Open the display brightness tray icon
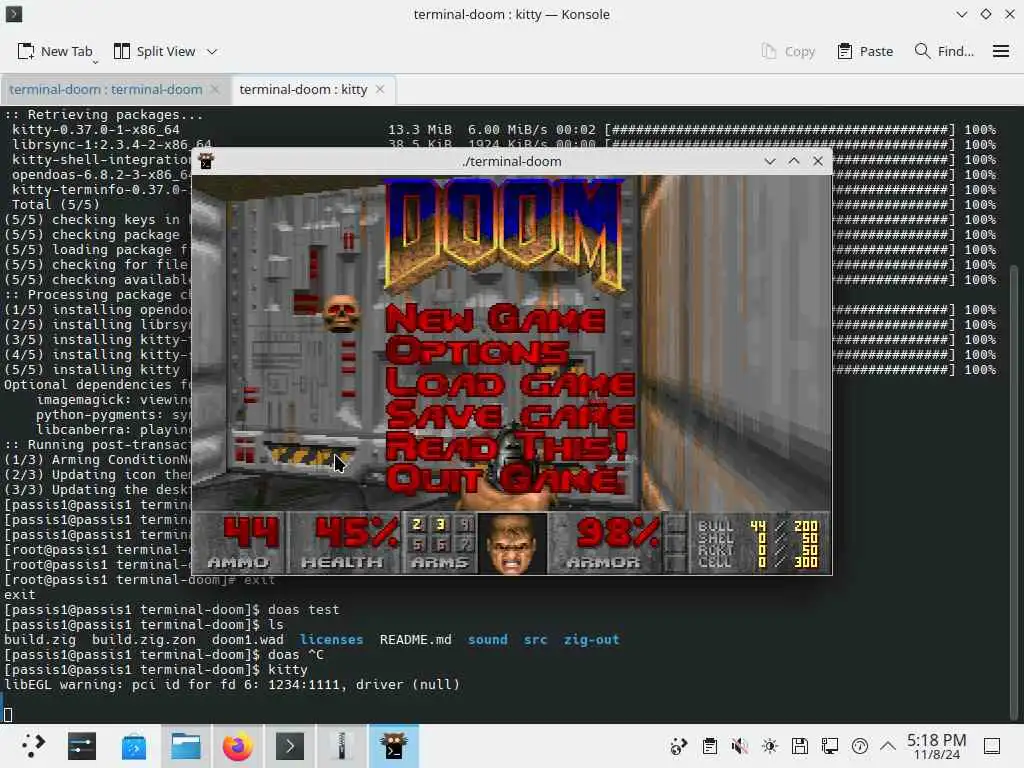 click(x=770, y=746)
